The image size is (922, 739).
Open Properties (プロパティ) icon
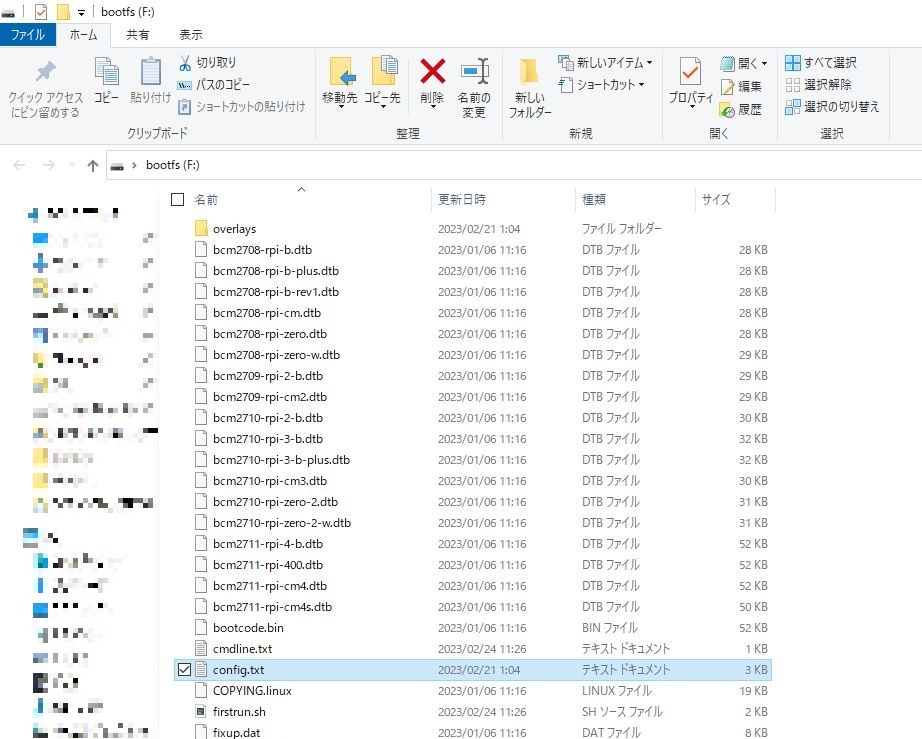pyautogui.click(x=690, y=72)
